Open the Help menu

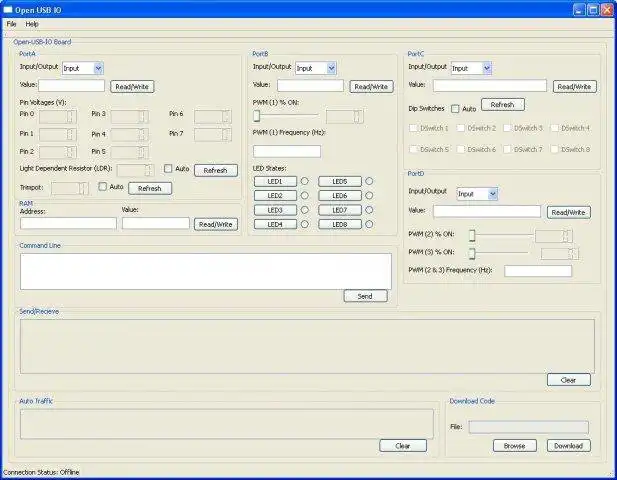(32, 24)
